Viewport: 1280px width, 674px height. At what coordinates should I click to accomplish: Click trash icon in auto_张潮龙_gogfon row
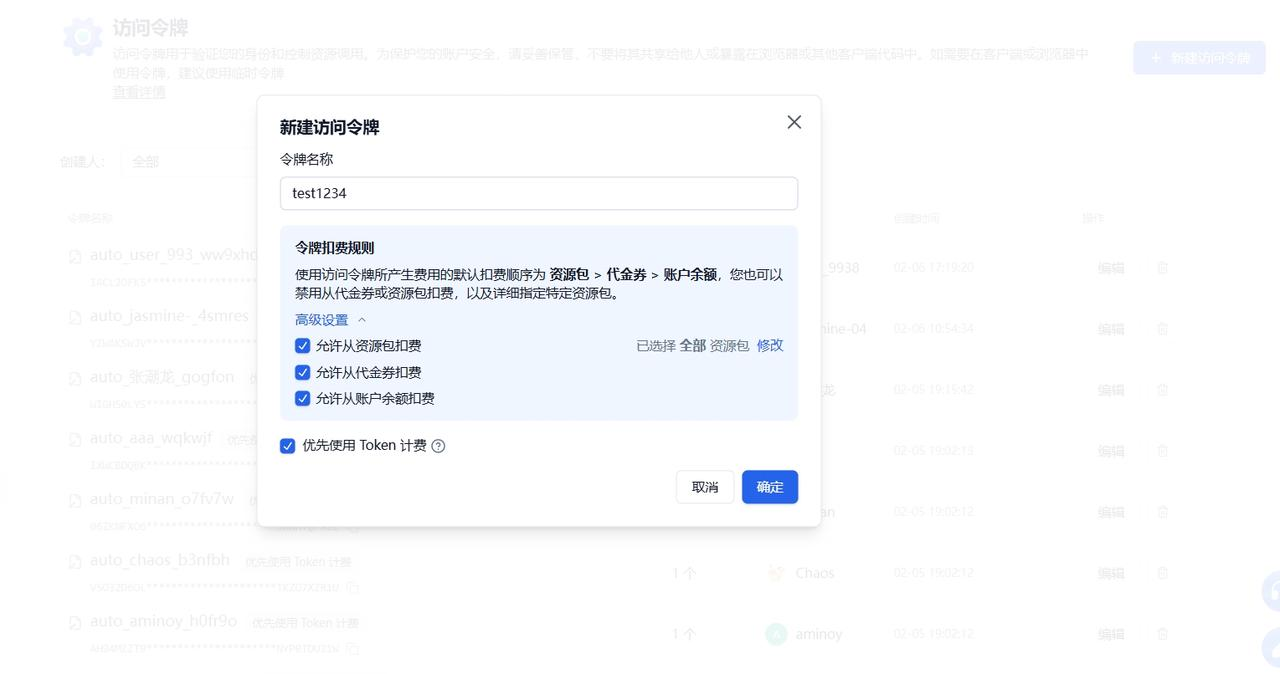(x=1162, y=390)
